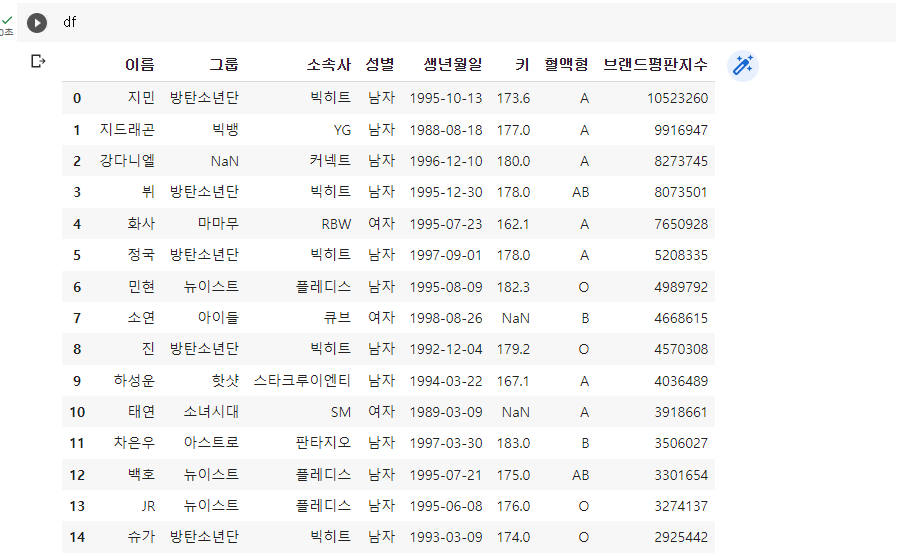Viewport: 902px width, 556px height.
Task: Select the 소녀시대 group cell
Action: click(211, 412)
